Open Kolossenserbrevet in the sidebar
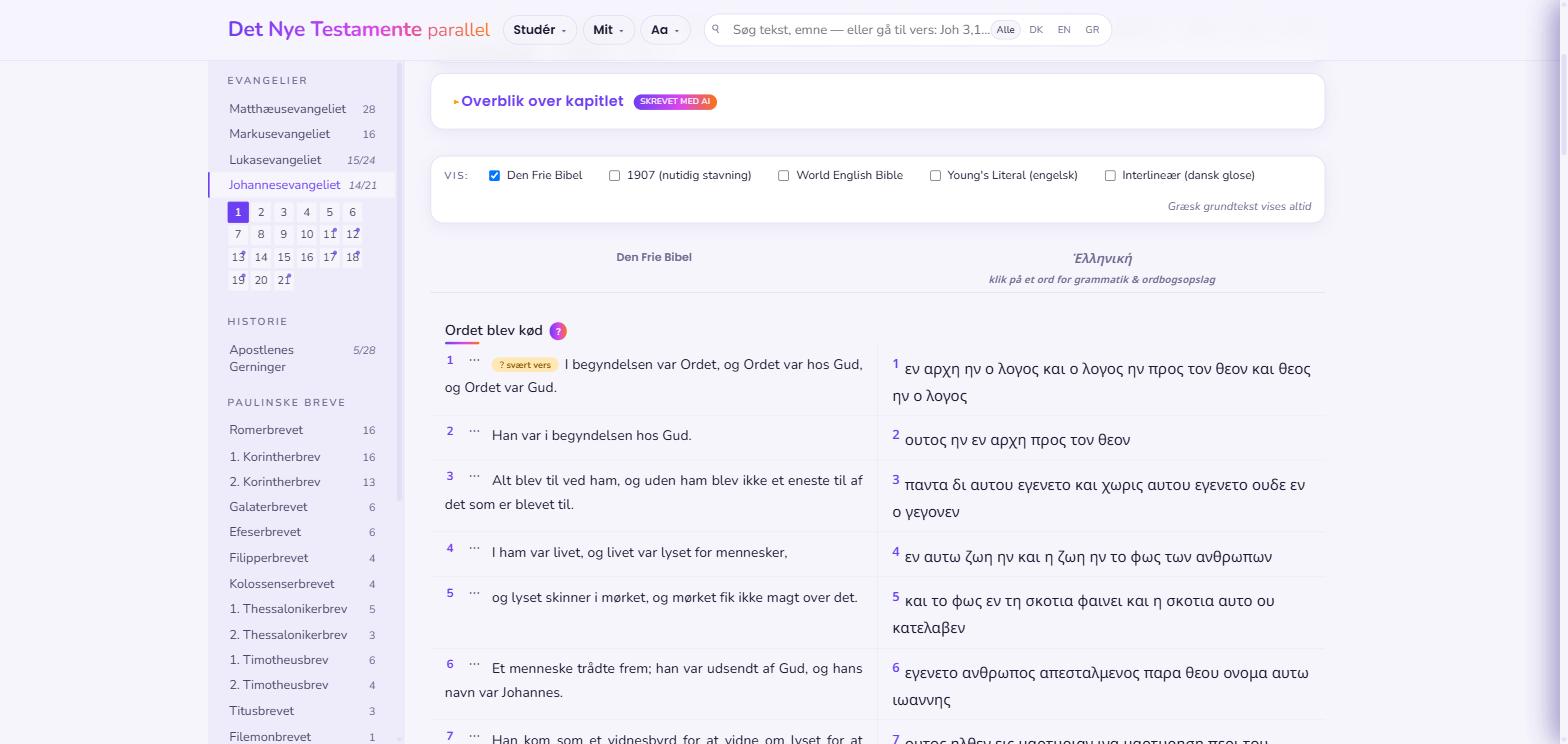 [x=302, y=584]
